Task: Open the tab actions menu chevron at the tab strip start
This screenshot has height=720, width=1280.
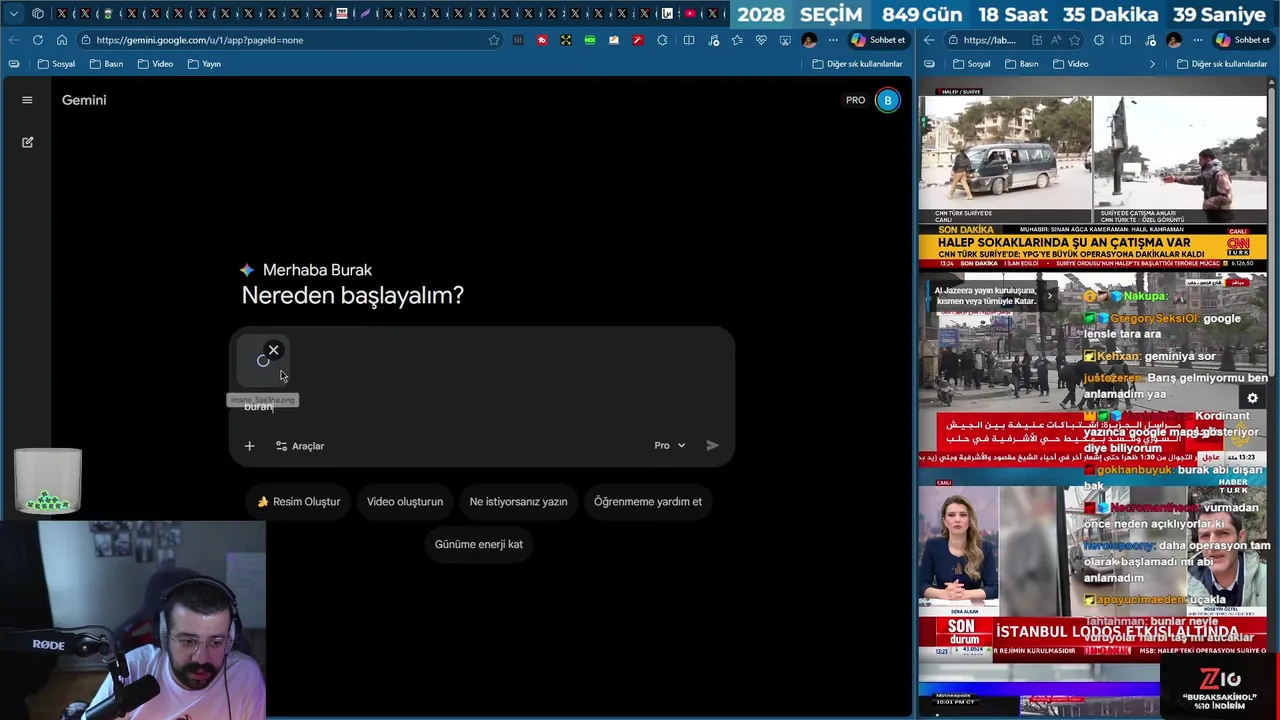Action: (13, 14)
